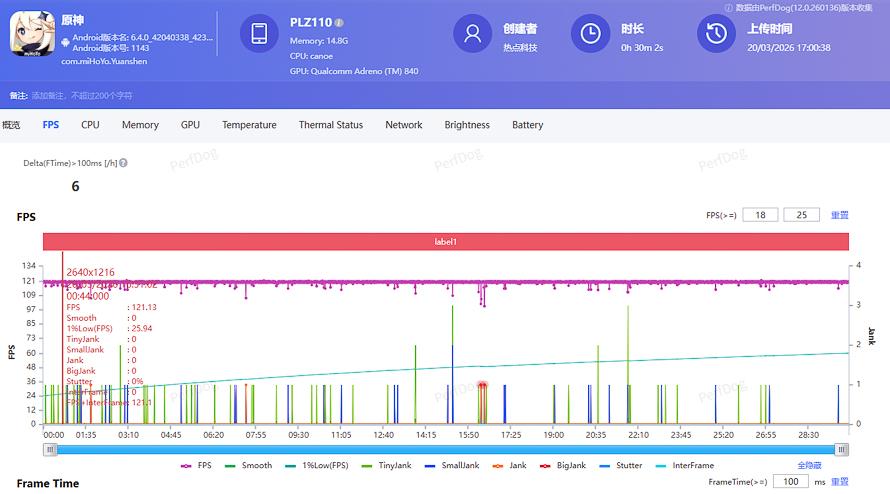The width and height of the screenshot is (890, 494).
Task: Click the FrameTime threshold field showing 100
Action: click(x=790, y=482)
